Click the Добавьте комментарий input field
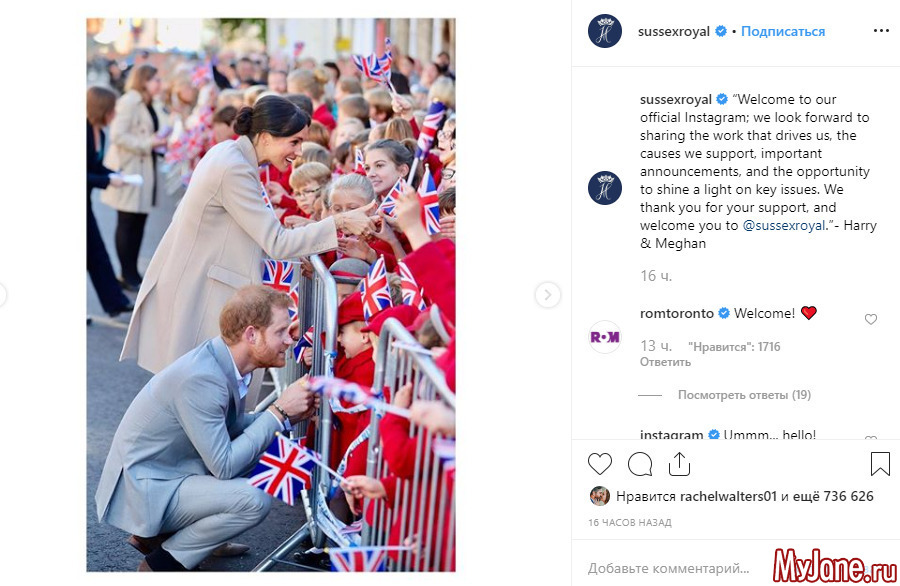 (x=669, y=568)
